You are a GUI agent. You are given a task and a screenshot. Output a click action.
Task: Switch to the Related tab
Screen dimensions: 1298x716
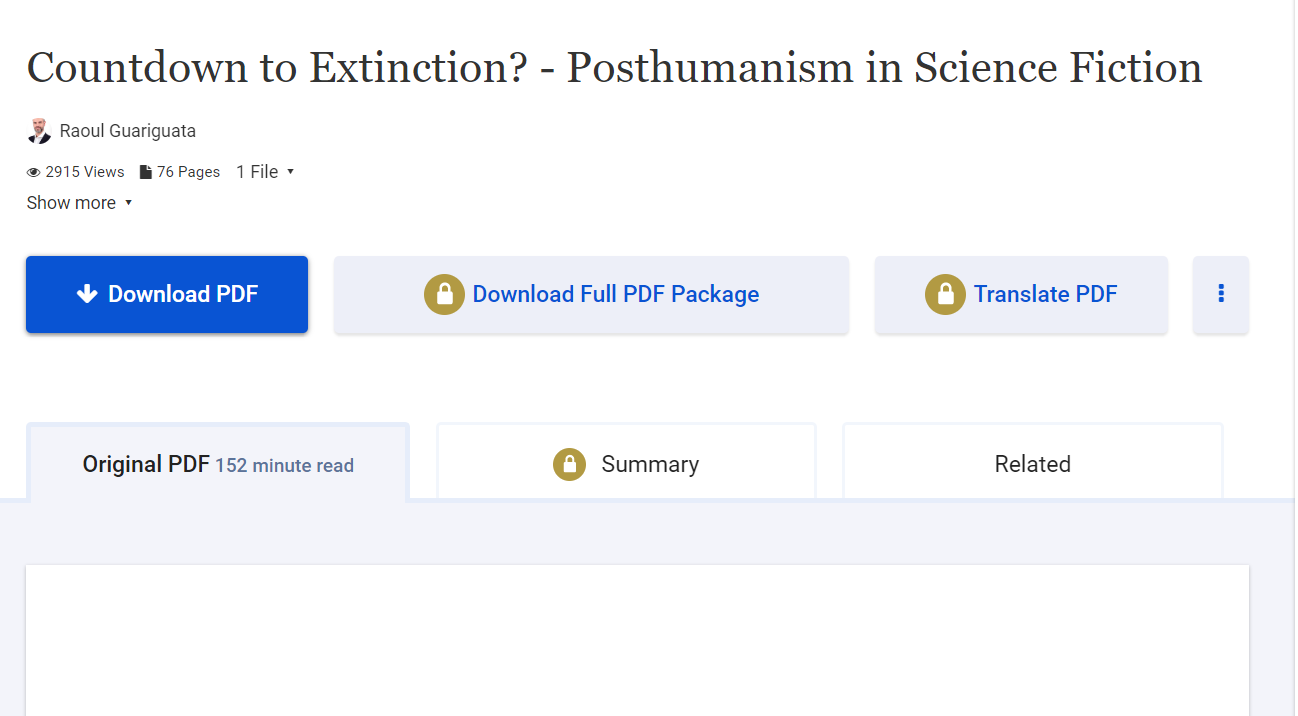pyautogui.click(x=1033, y=464)
